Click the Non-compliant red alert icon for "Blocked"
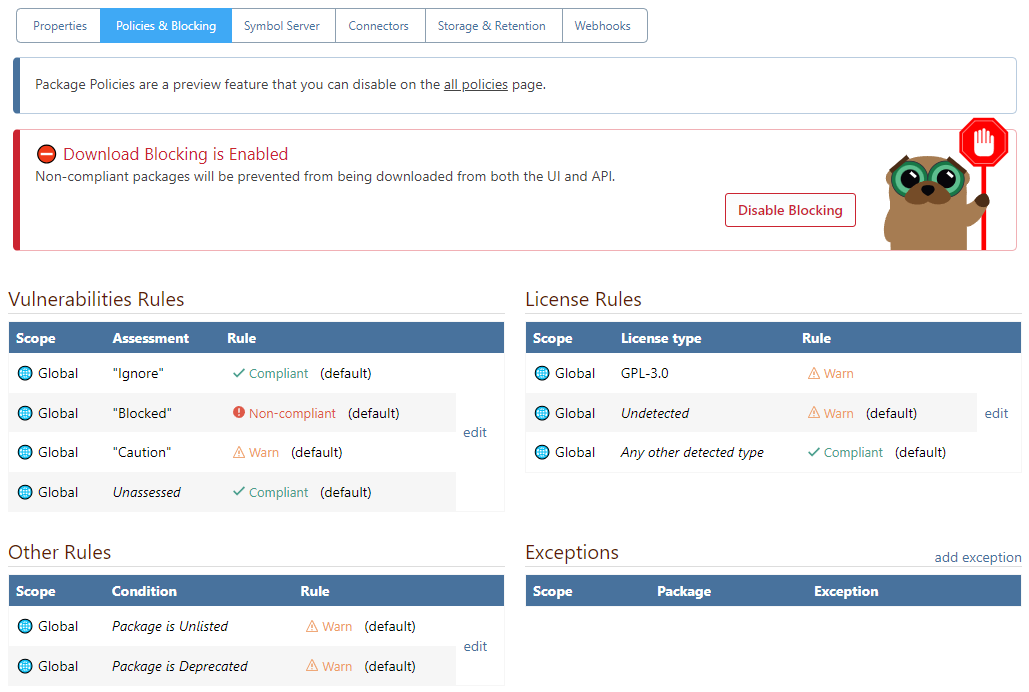The image size is (1029, 692). [x=239, y=413]
